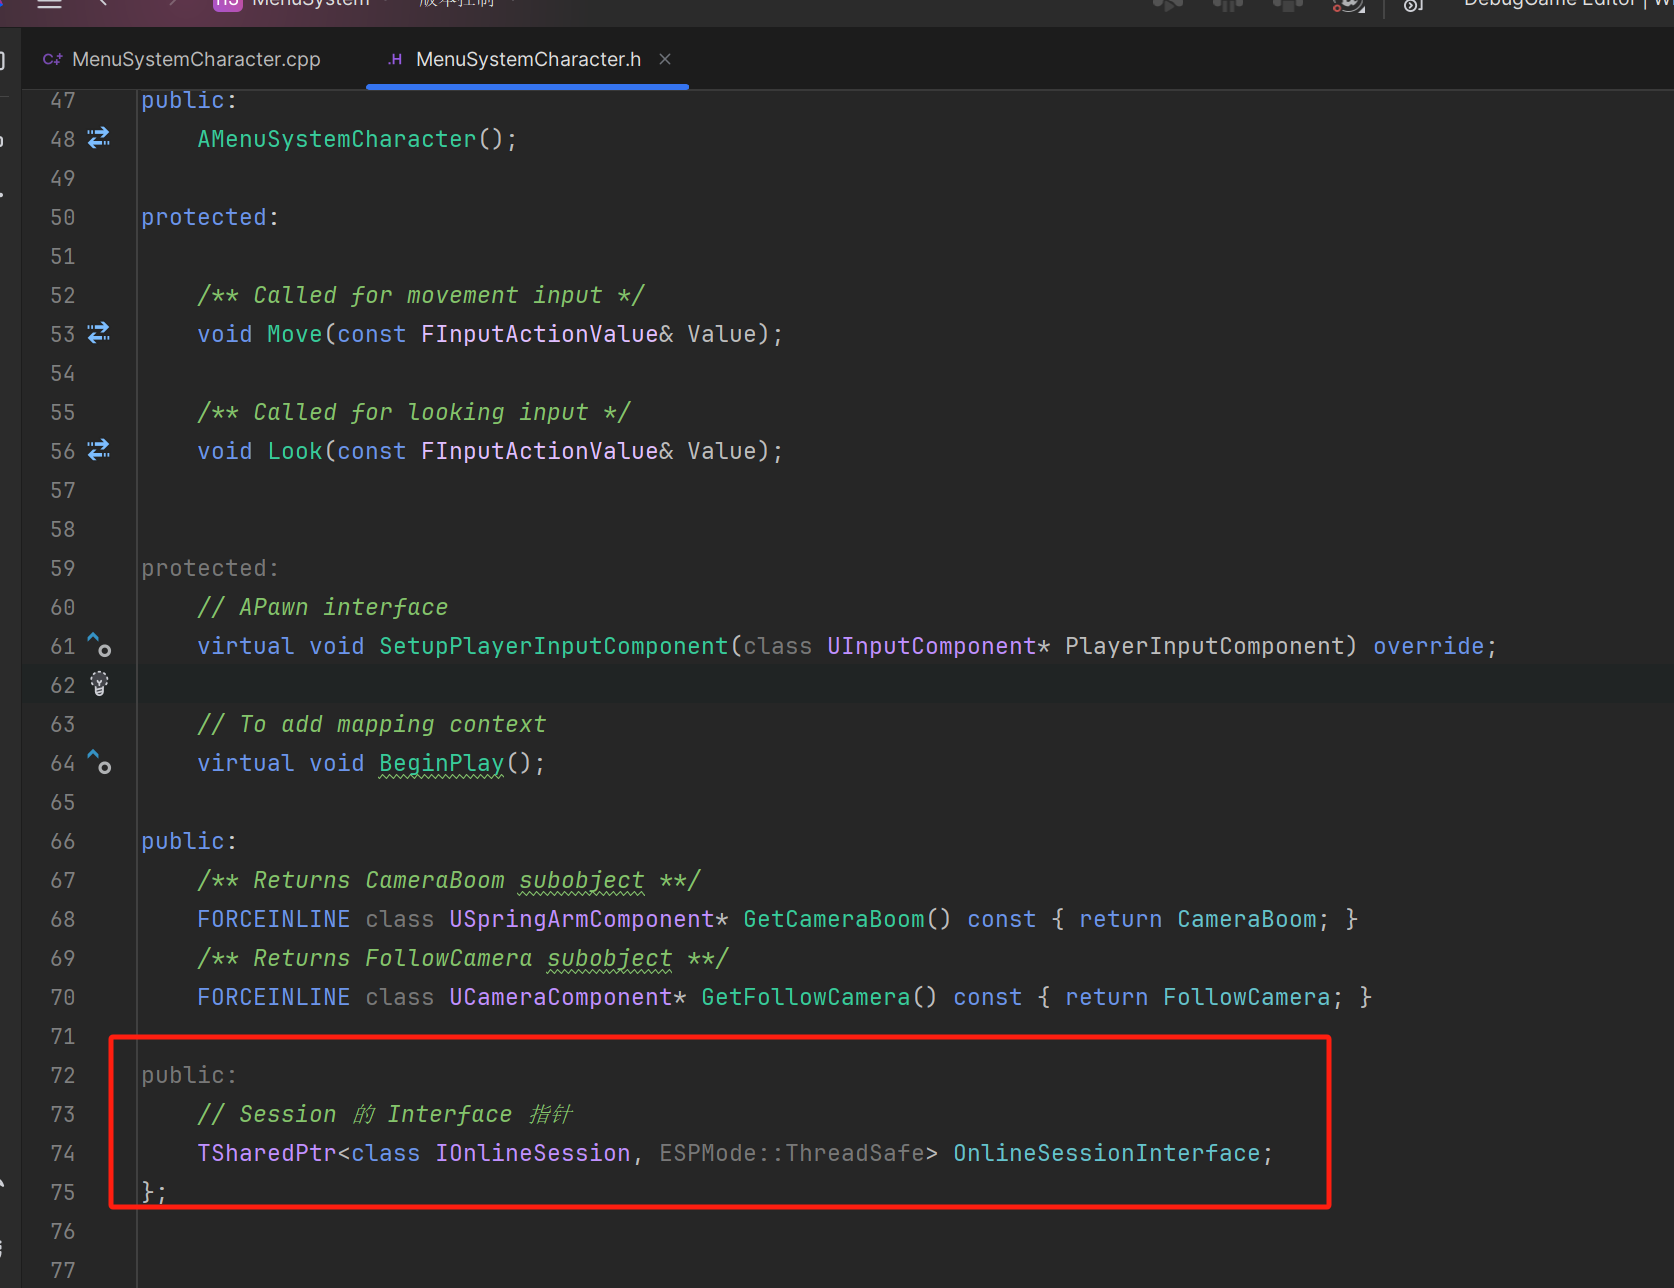Click the FORCEINLINE macro on line 70
Viewport: 1674px width, 1288px height.
click(274, 997)
